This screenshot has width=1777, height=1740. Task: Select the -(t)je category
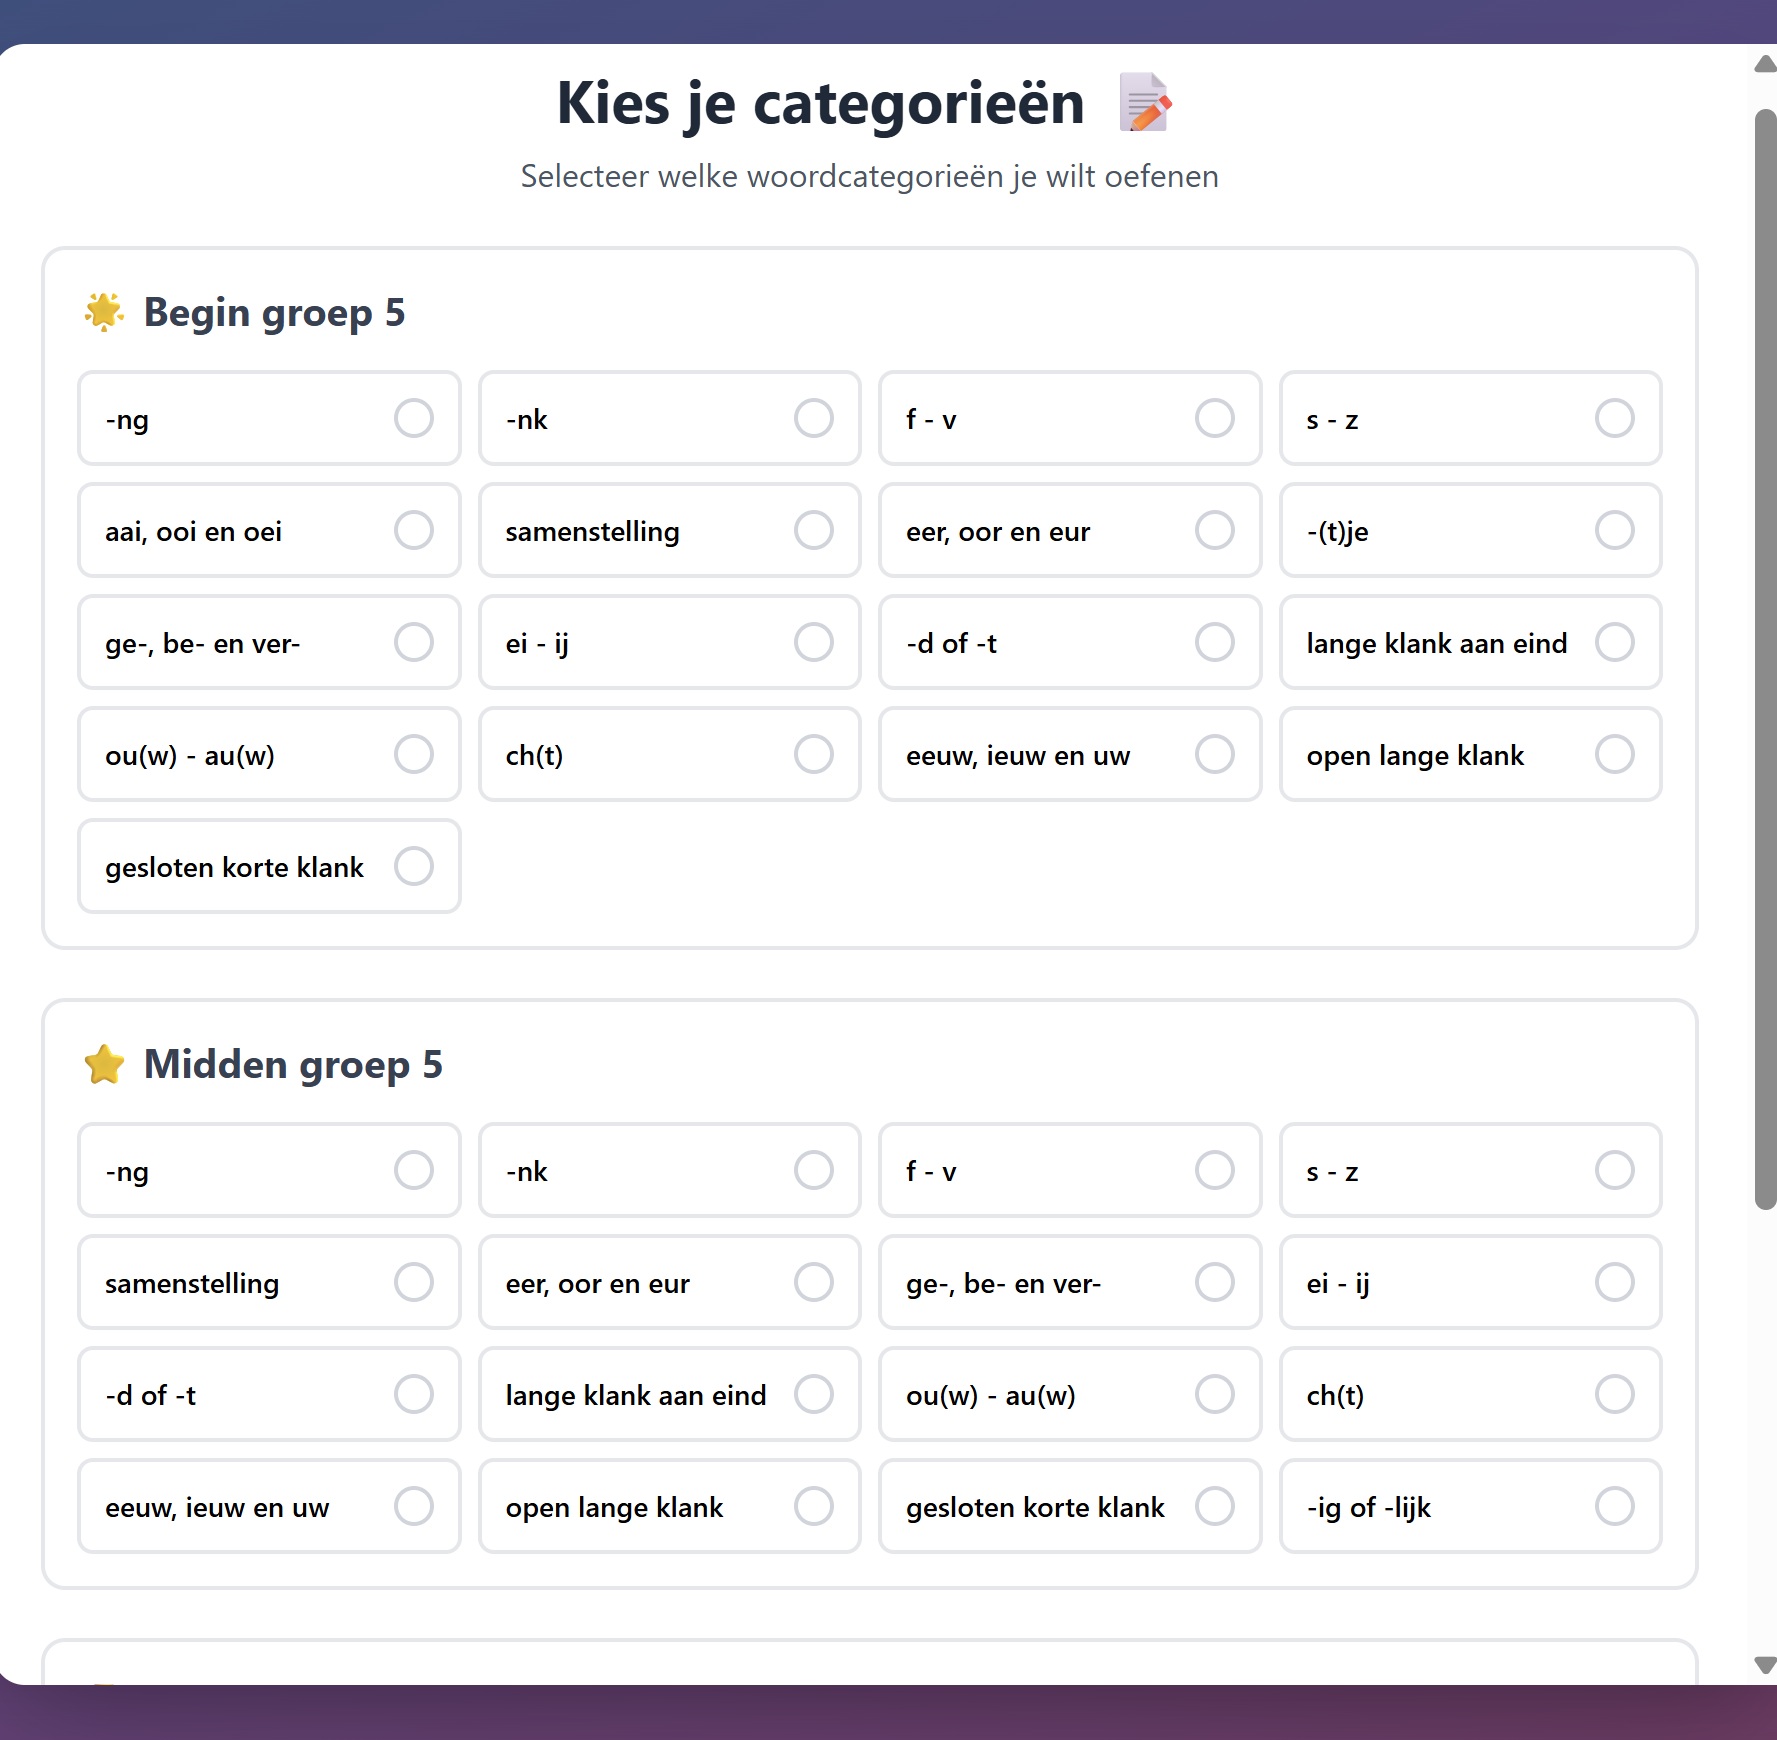pyautogui.click(x=1470, y=530)
